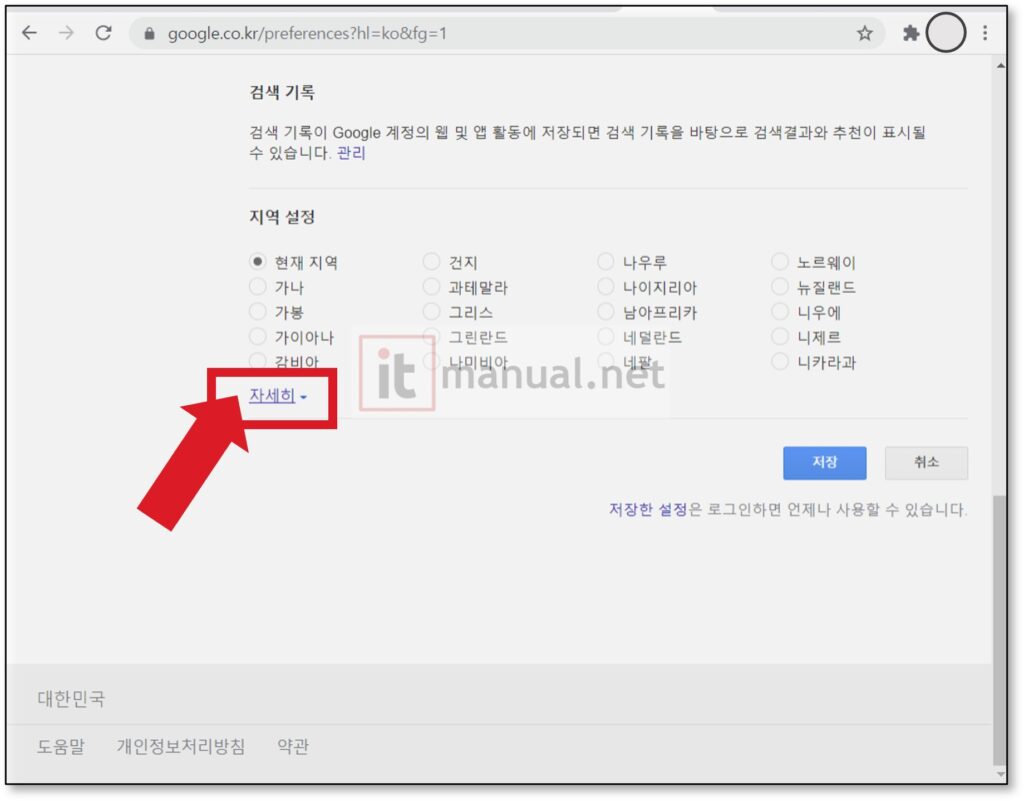Click the scrollbar up arrow
The height and width of the screenshot is (801, 1024).
pyautogui.click(x=1000, y=65)
